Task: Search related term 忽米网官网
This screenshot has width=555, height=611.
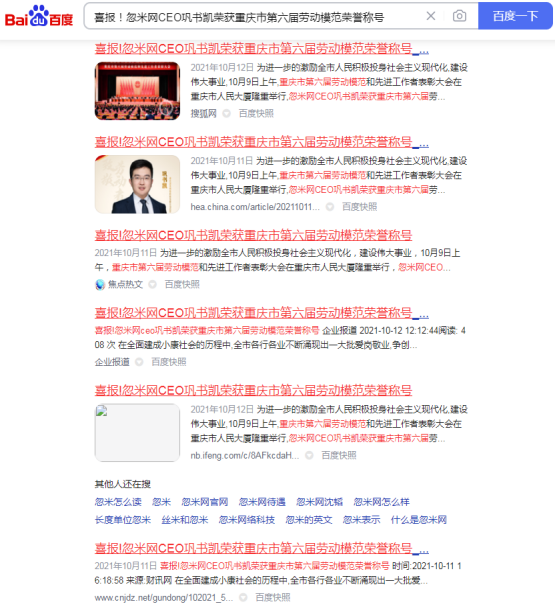Action: click(205, 502)
